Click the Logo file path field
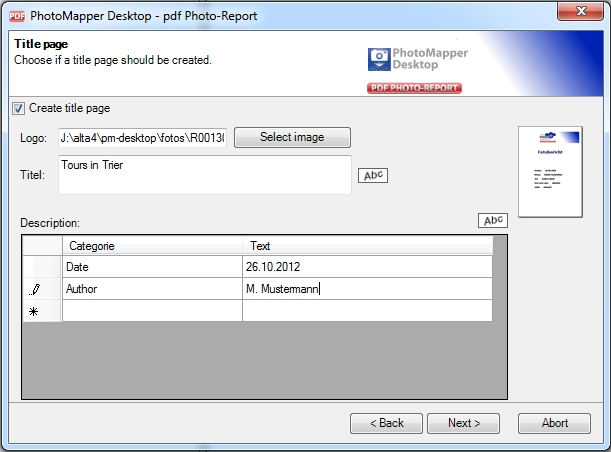 (142, 137)
